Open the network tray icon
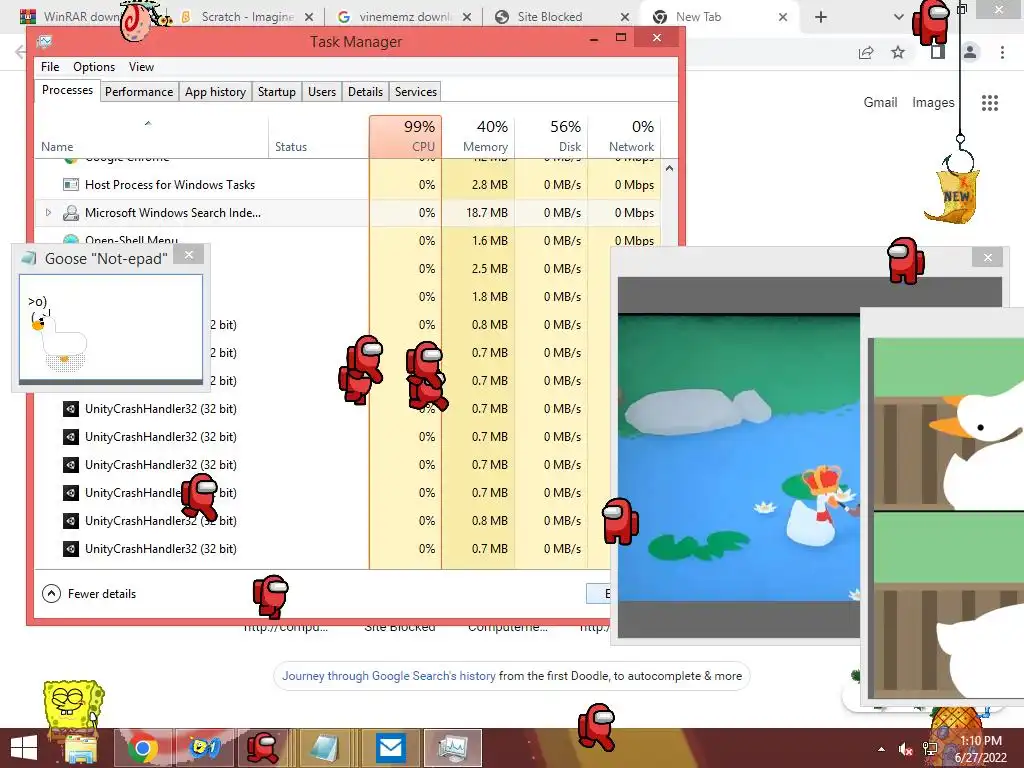1024x768 pixels. coord(929,749)
